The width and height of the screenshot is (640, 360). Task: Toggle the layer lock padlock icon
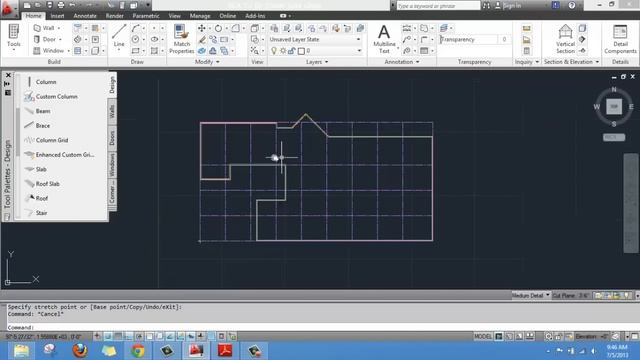(292, 51)
